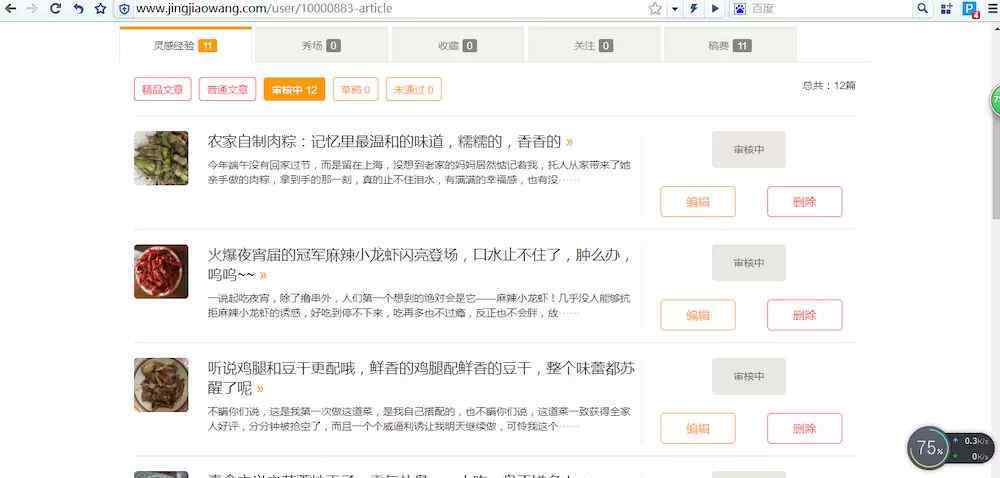Reload the page with the refresh icon

[55, 8]
